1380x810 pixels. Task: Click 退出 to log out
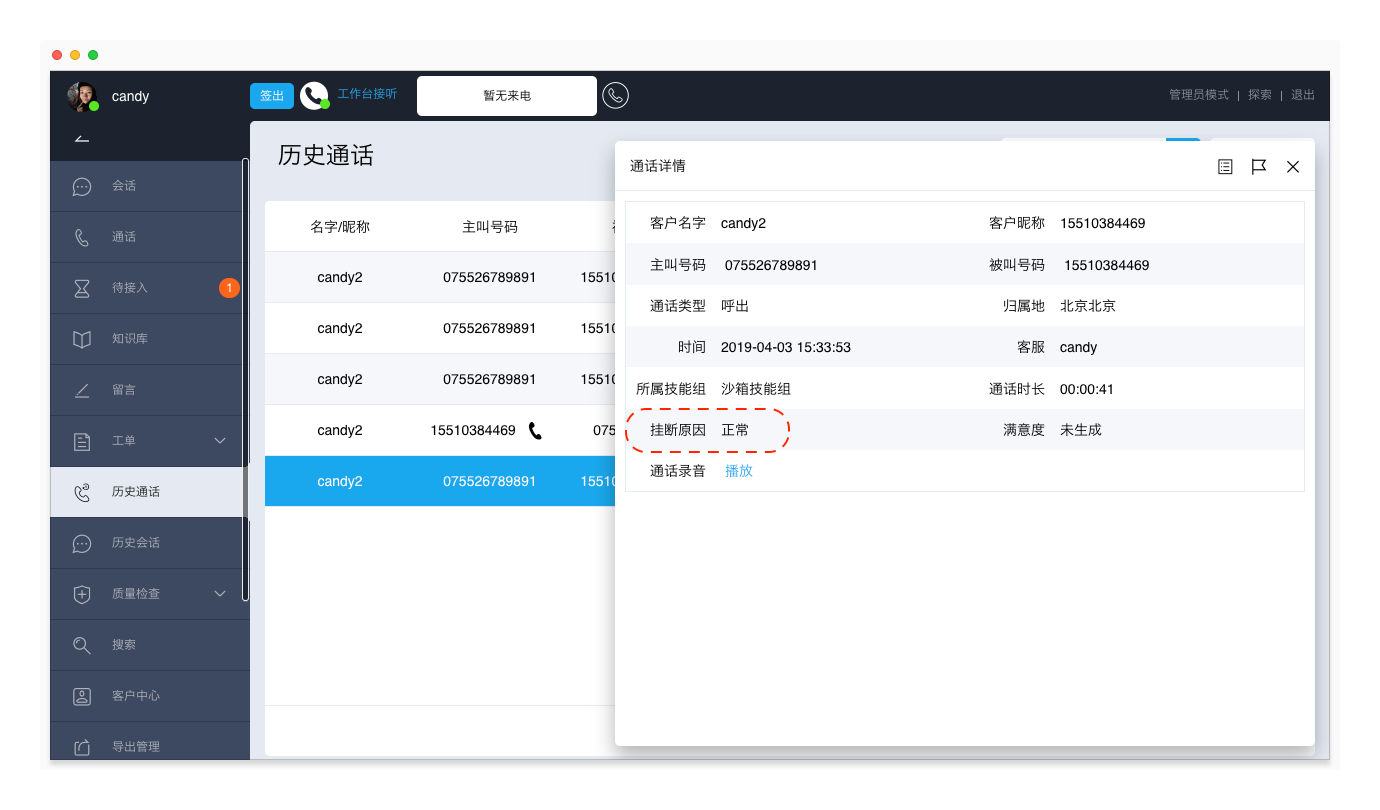[x=1302, y=95]
